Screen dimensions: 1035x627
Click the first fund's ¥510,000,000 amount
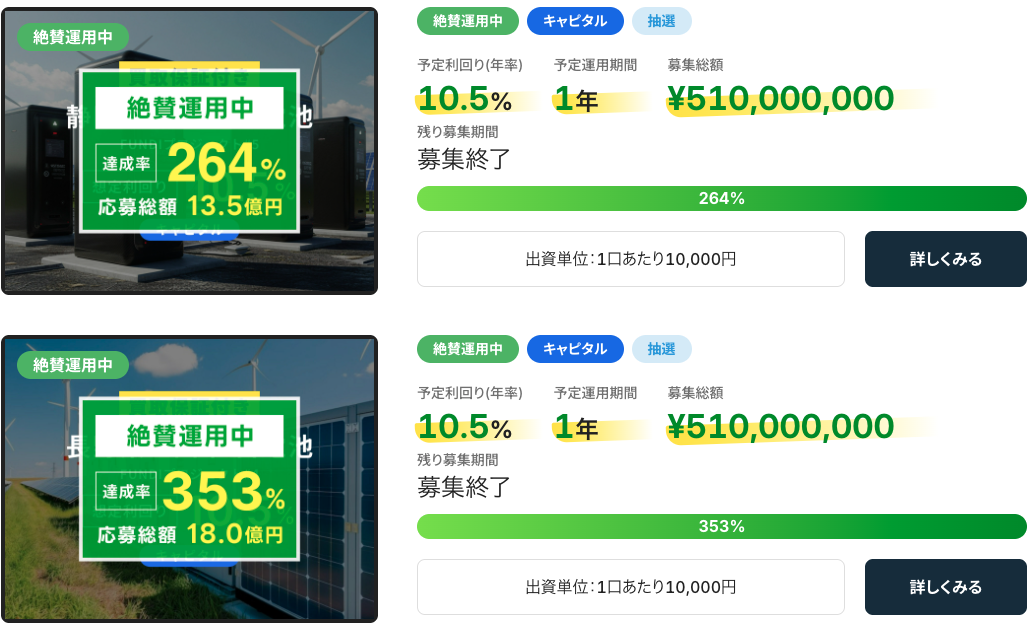click(780, 99)
